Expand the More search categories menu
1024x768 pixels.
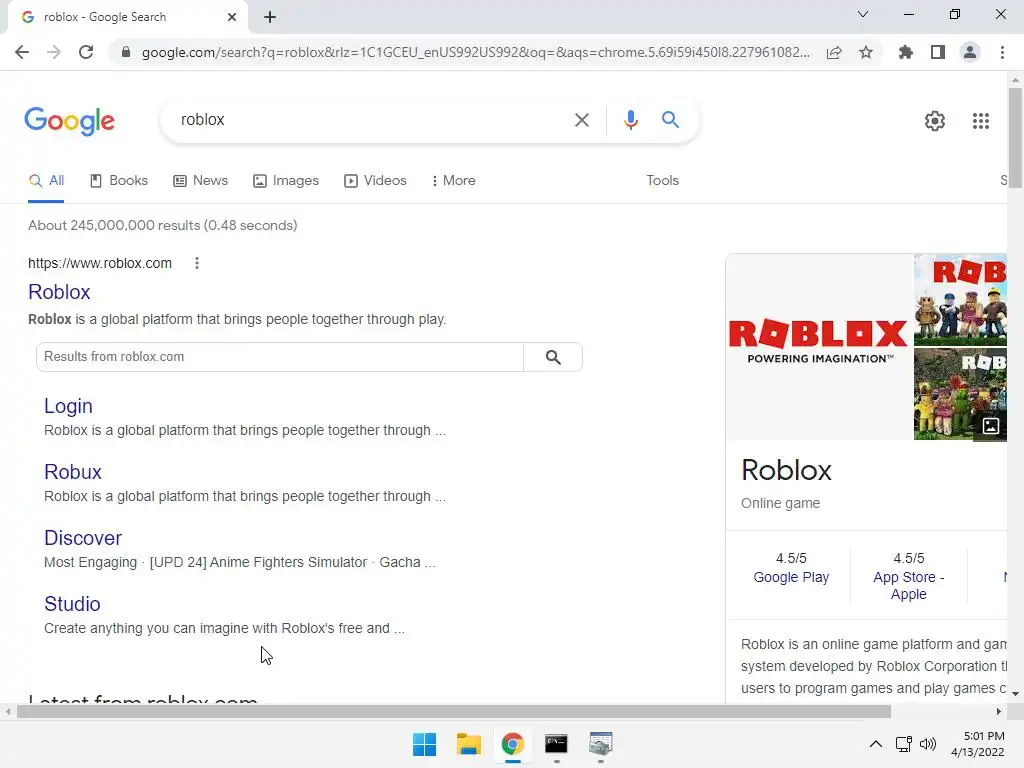click(x=454, y=181)
